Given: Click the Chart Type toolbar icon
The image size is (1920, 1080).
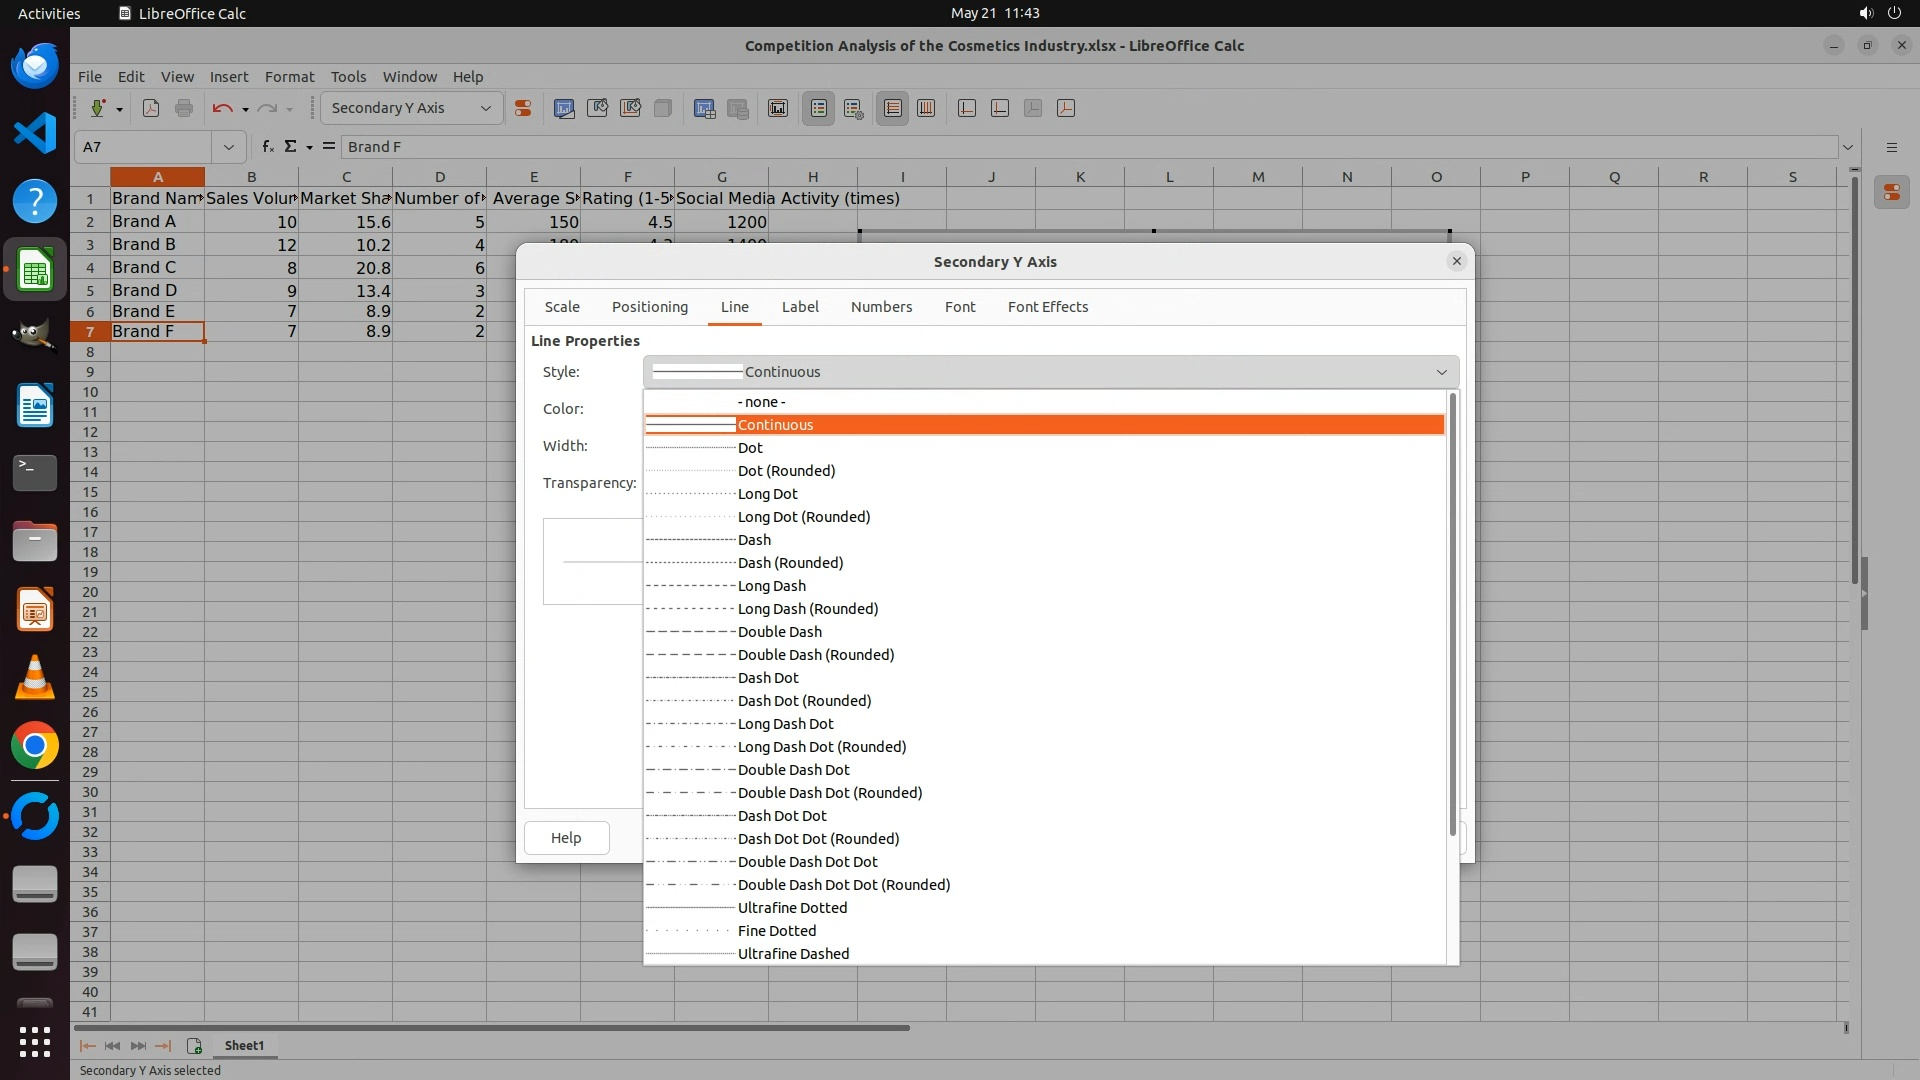Looking at the screenshot, I should click(x=564, y=108).
